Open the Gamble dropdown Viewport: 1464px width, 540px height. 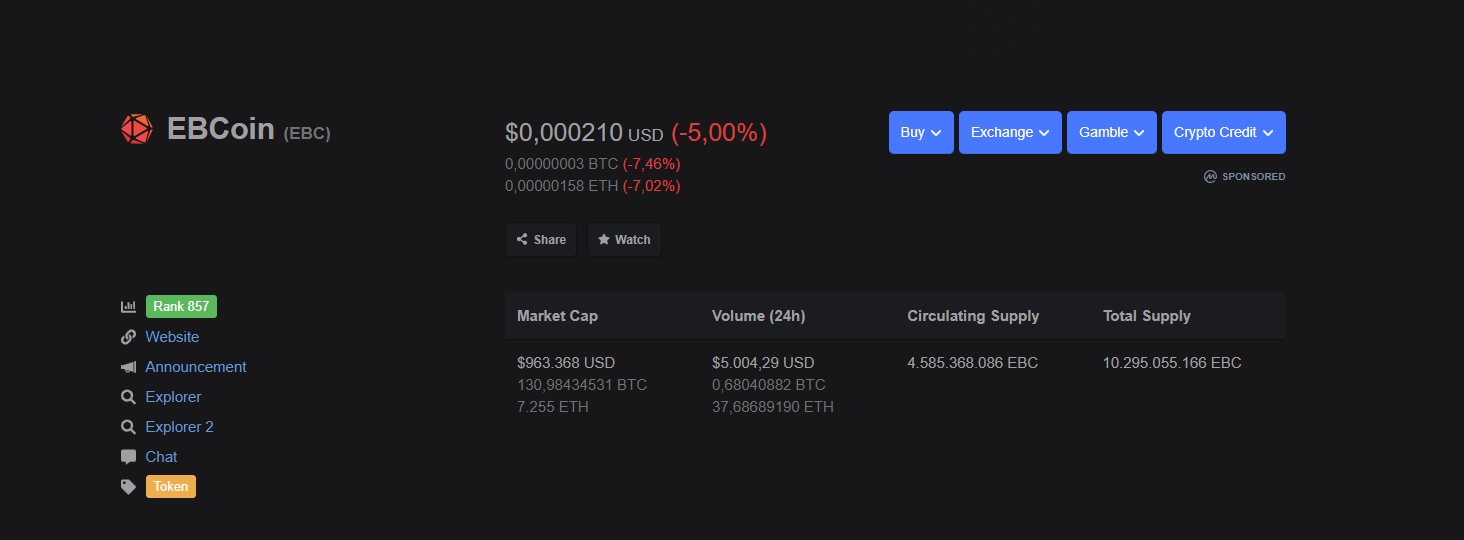(x=1112, y=132)
